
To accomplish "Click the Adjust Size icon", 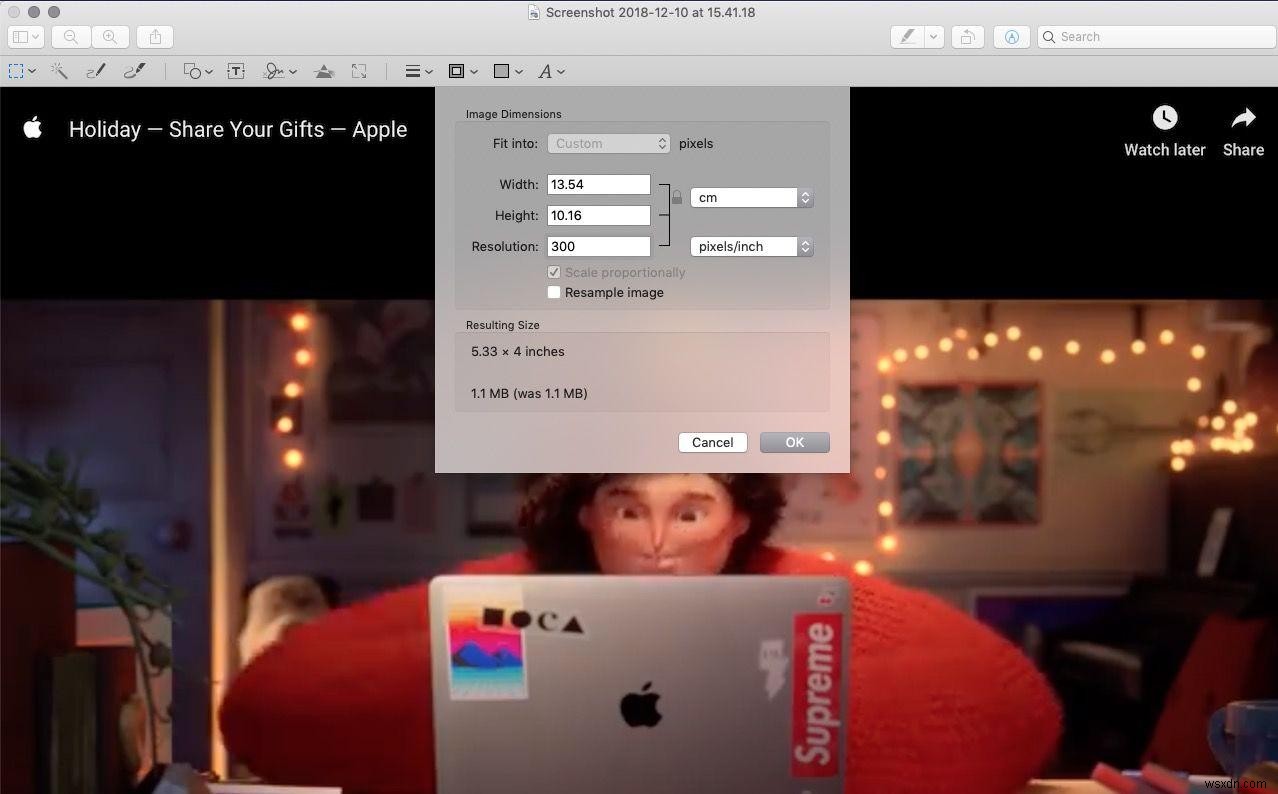I will [x=359, y=70].
